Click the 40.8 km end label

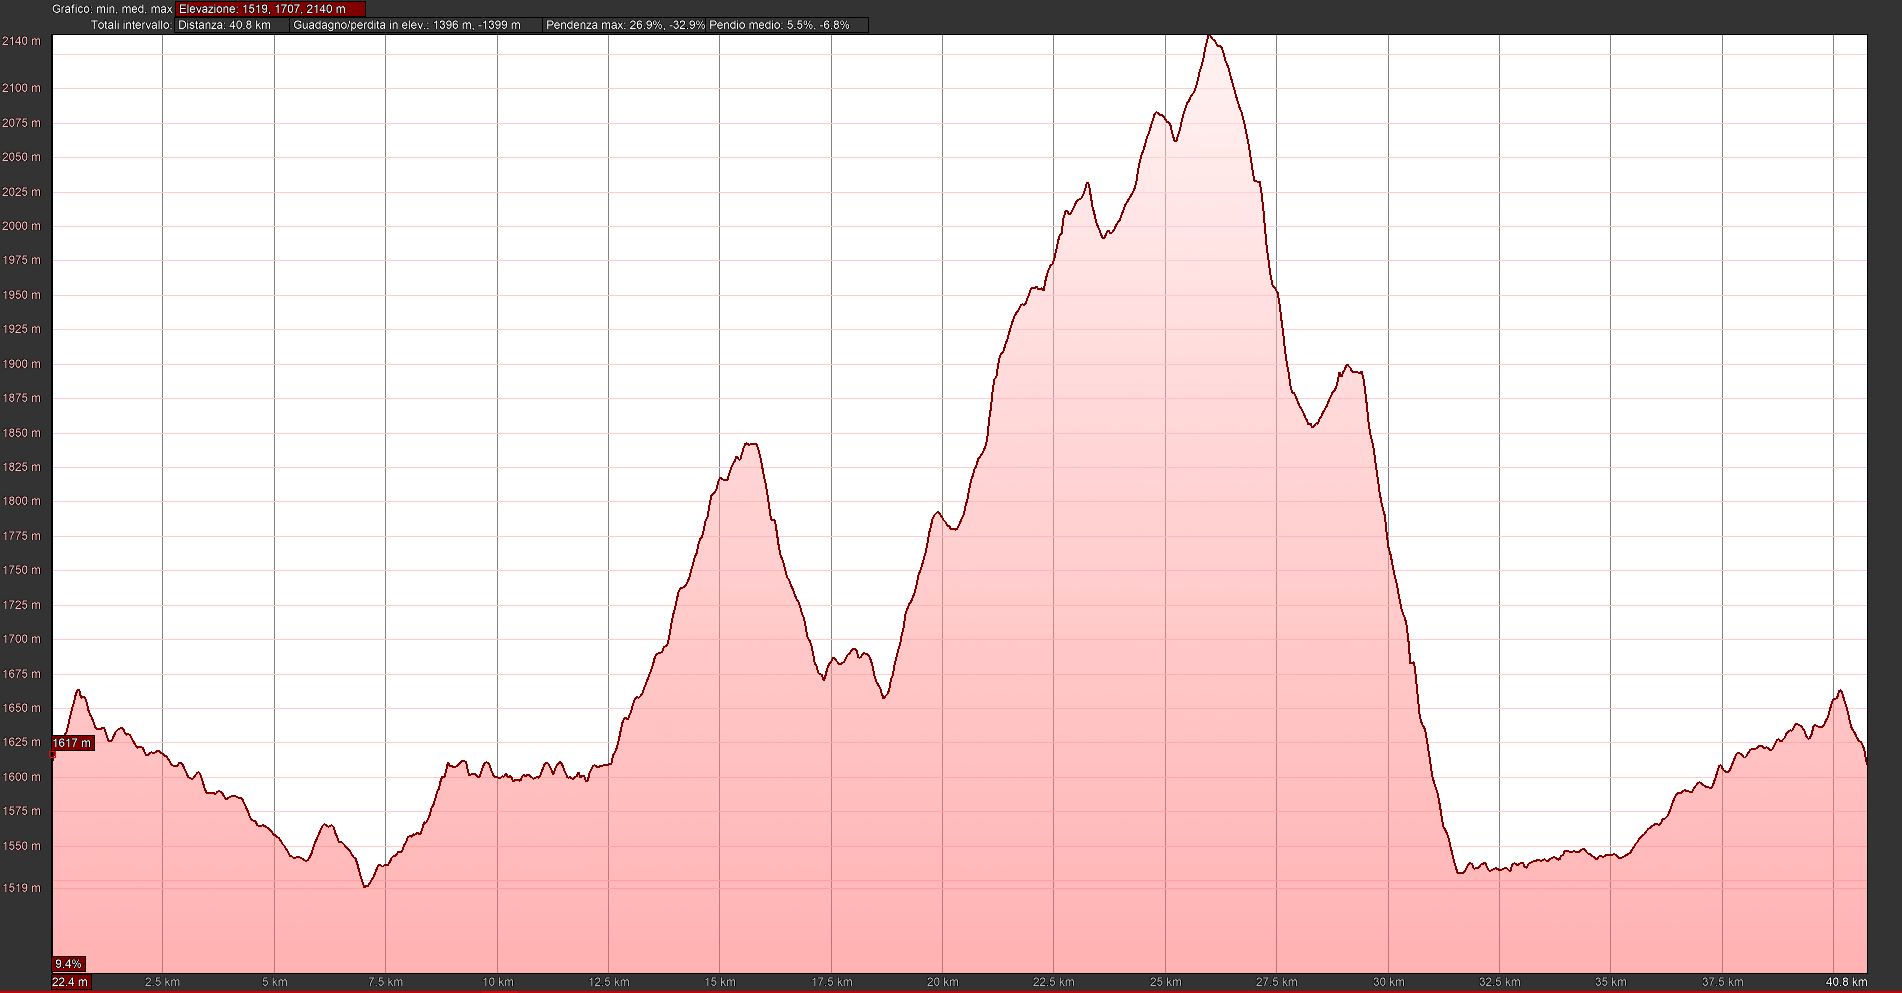[x=1846, y=982]
